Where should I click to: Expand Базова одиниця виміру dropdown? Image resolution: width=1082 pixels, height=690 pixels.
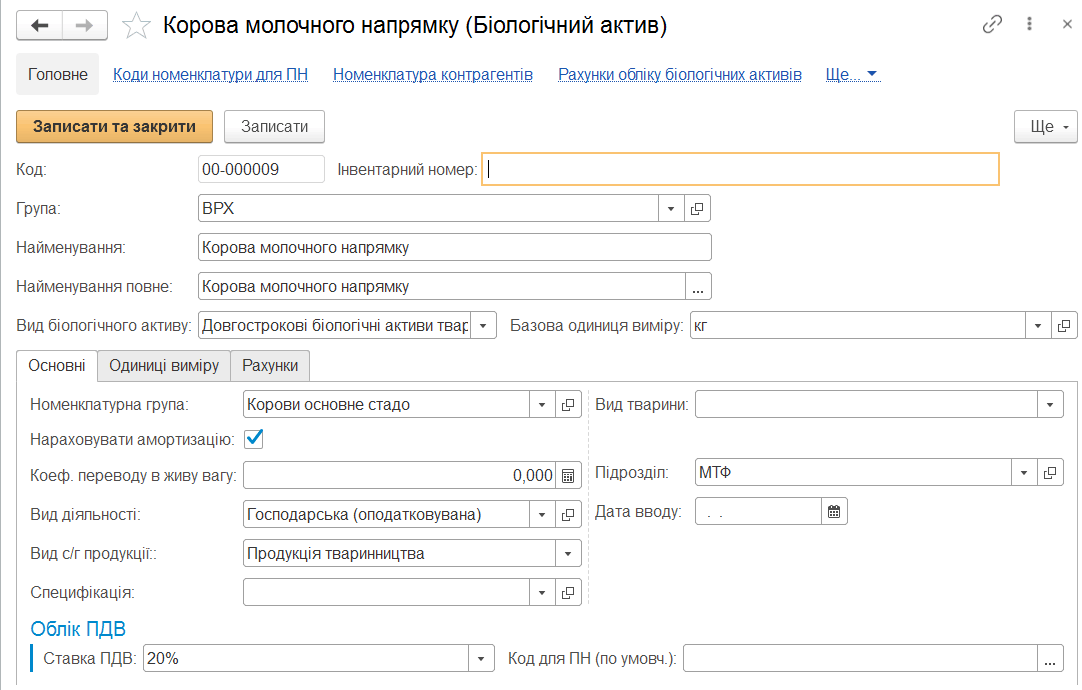coord(1038,326)
